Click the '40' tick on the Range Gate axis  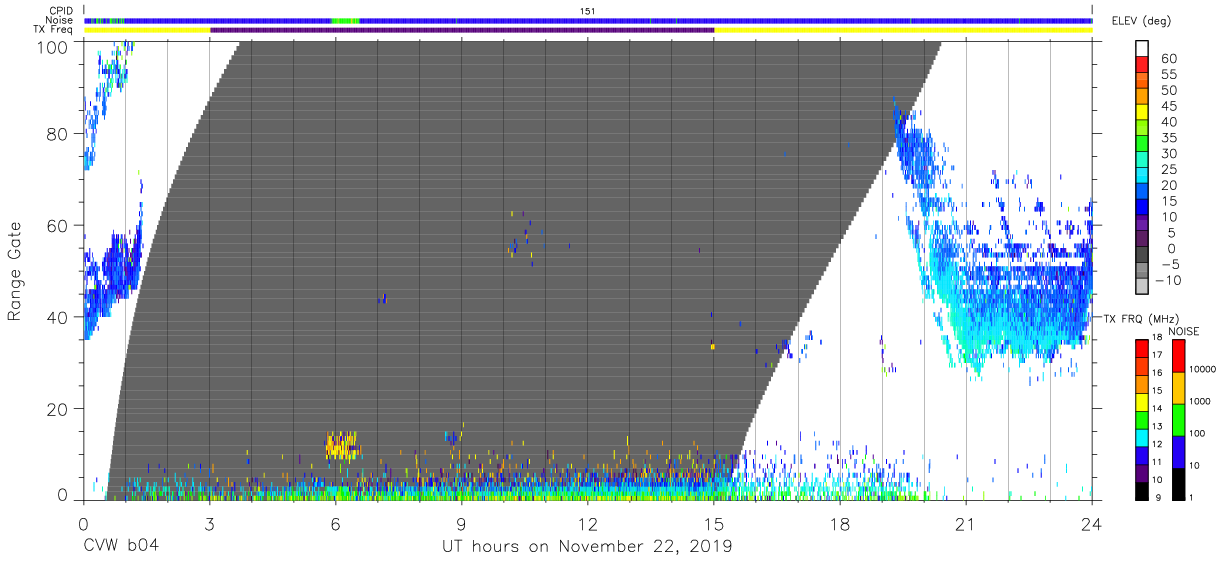tap(57, 317)
